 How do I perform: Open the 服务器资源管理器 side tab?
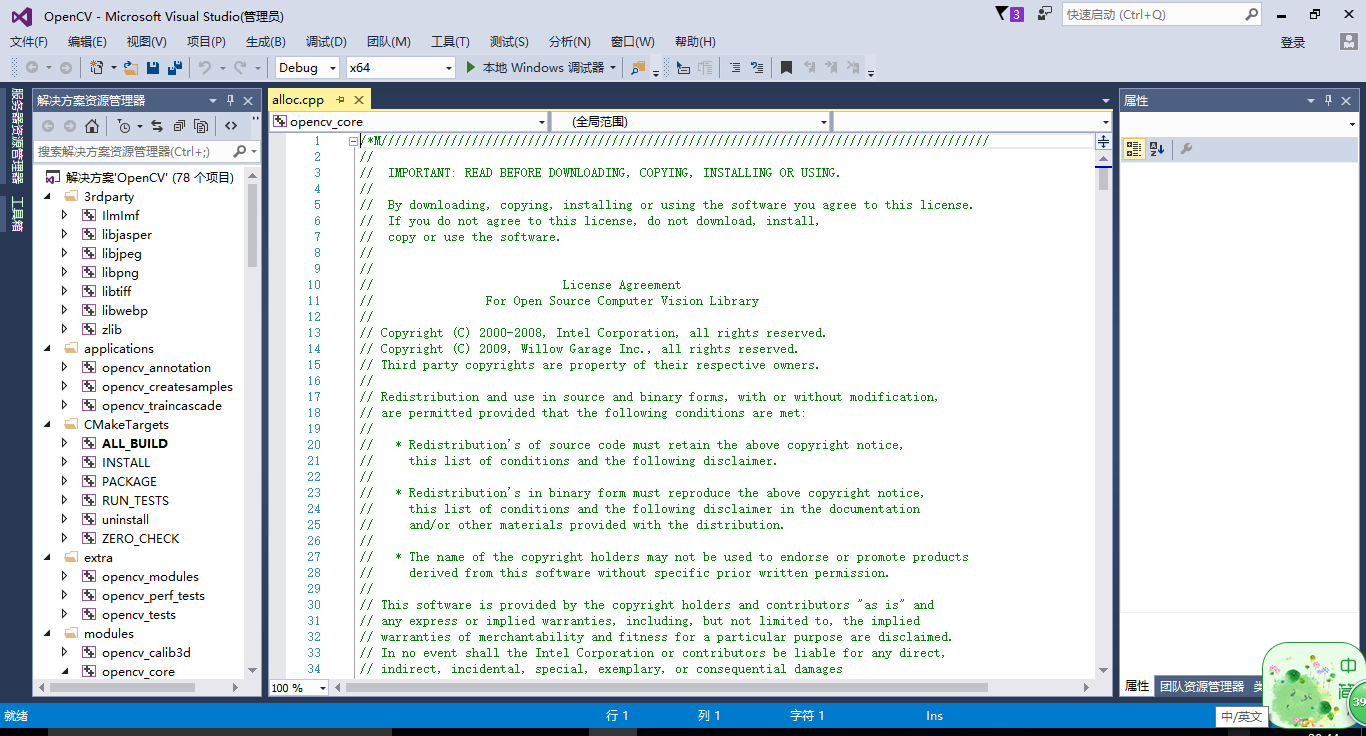(x=17, y=136)
